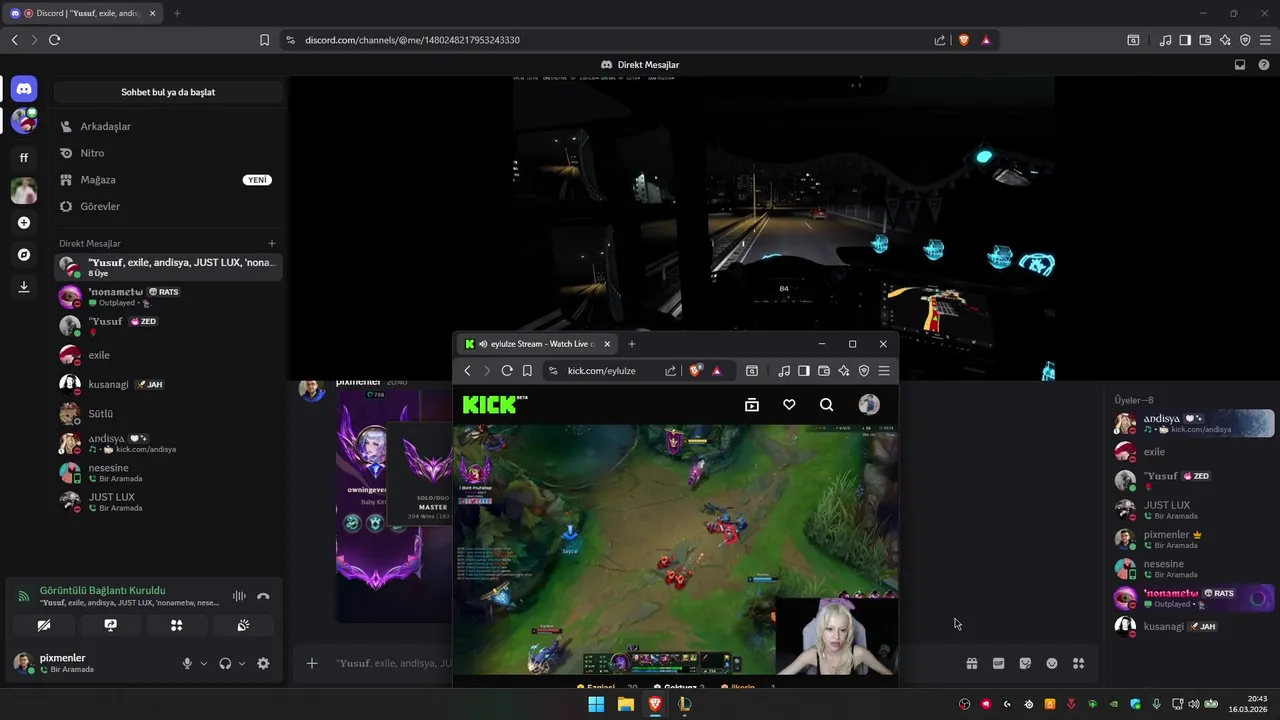Open main browser hamburger menu
1280x720 pixels.
pyautogui.click(x=1265, y=40)
